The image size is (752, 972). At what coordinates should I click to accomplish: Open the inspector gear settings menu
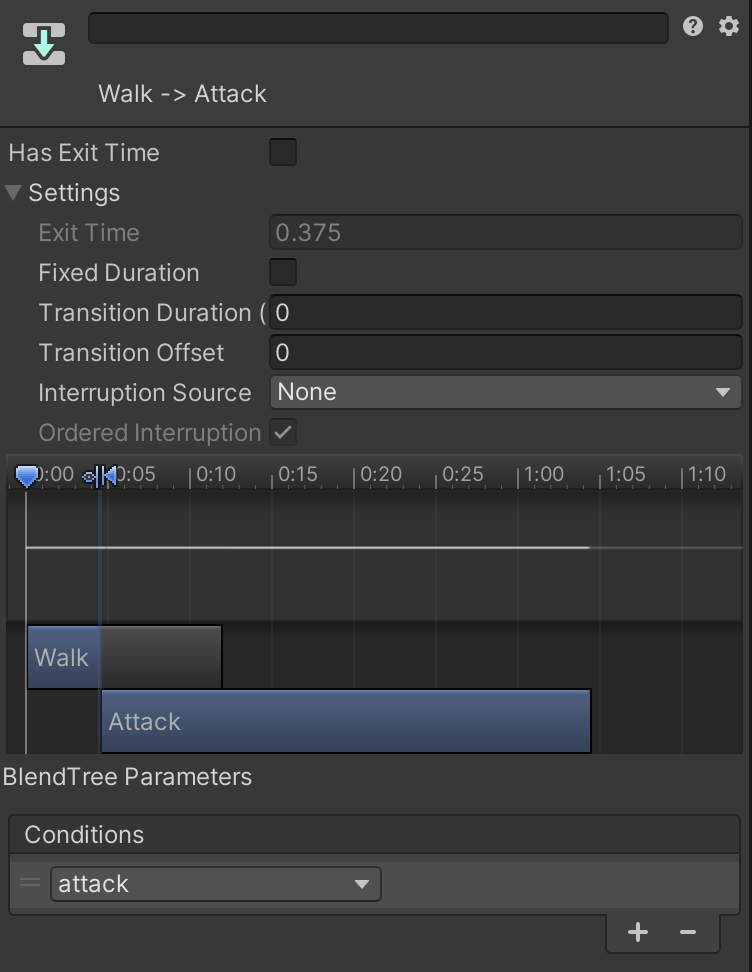point(729,26)
